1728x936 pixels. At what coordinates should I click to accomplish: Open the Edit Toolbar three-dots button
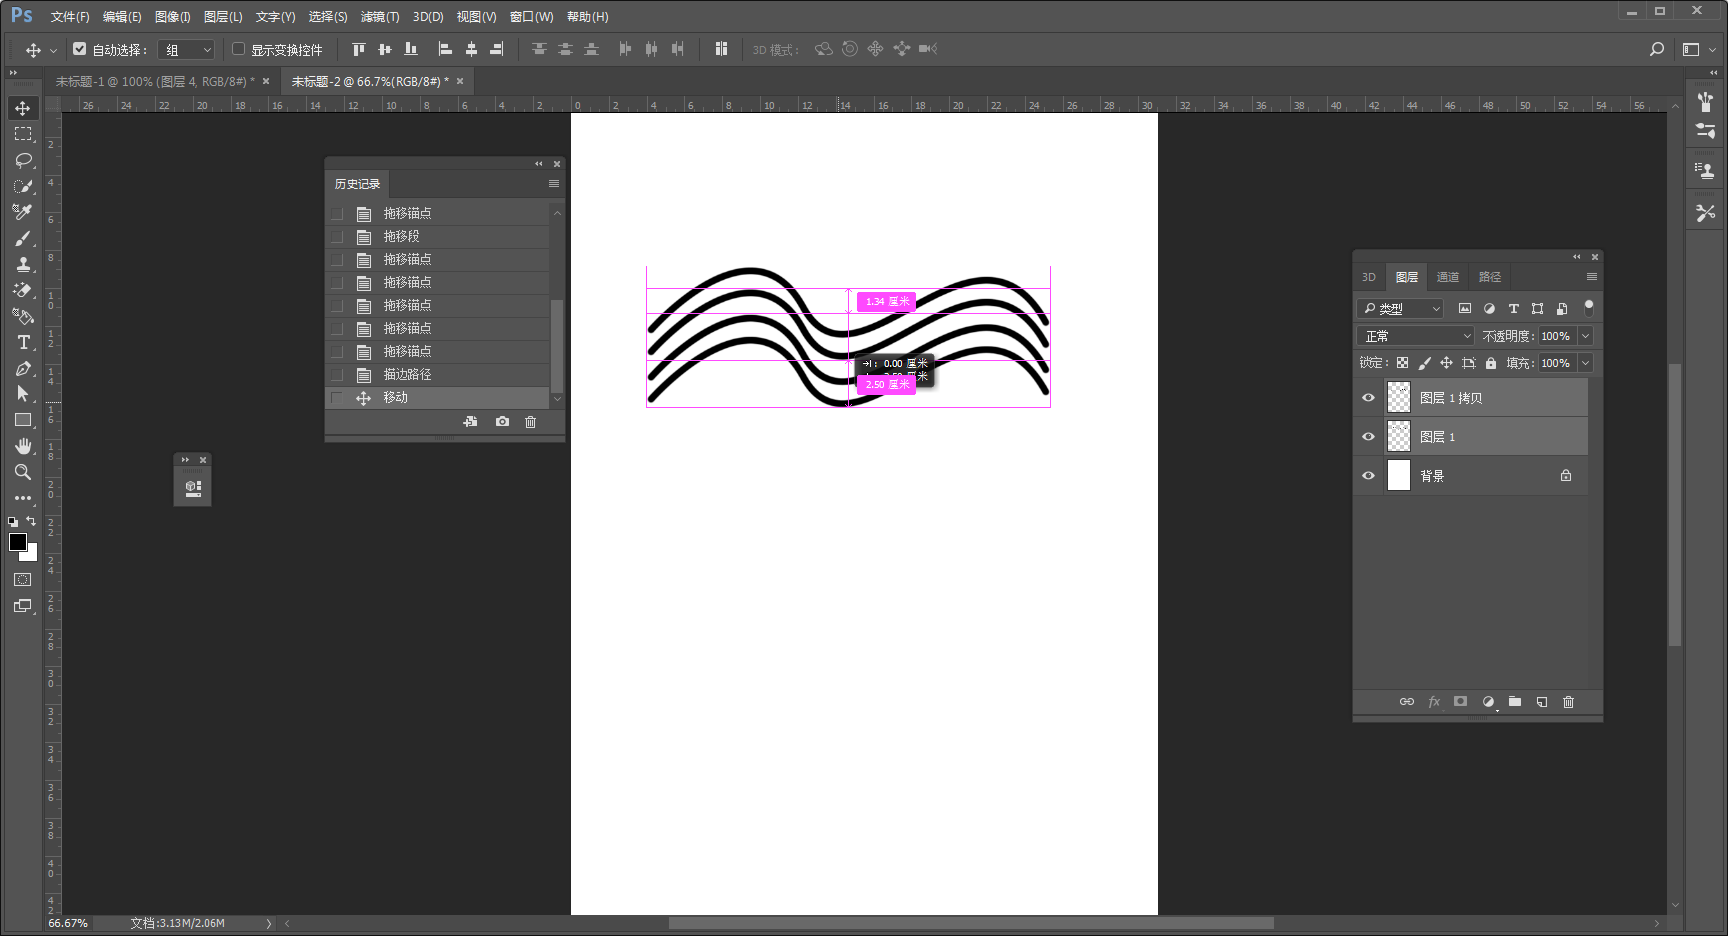23,497
